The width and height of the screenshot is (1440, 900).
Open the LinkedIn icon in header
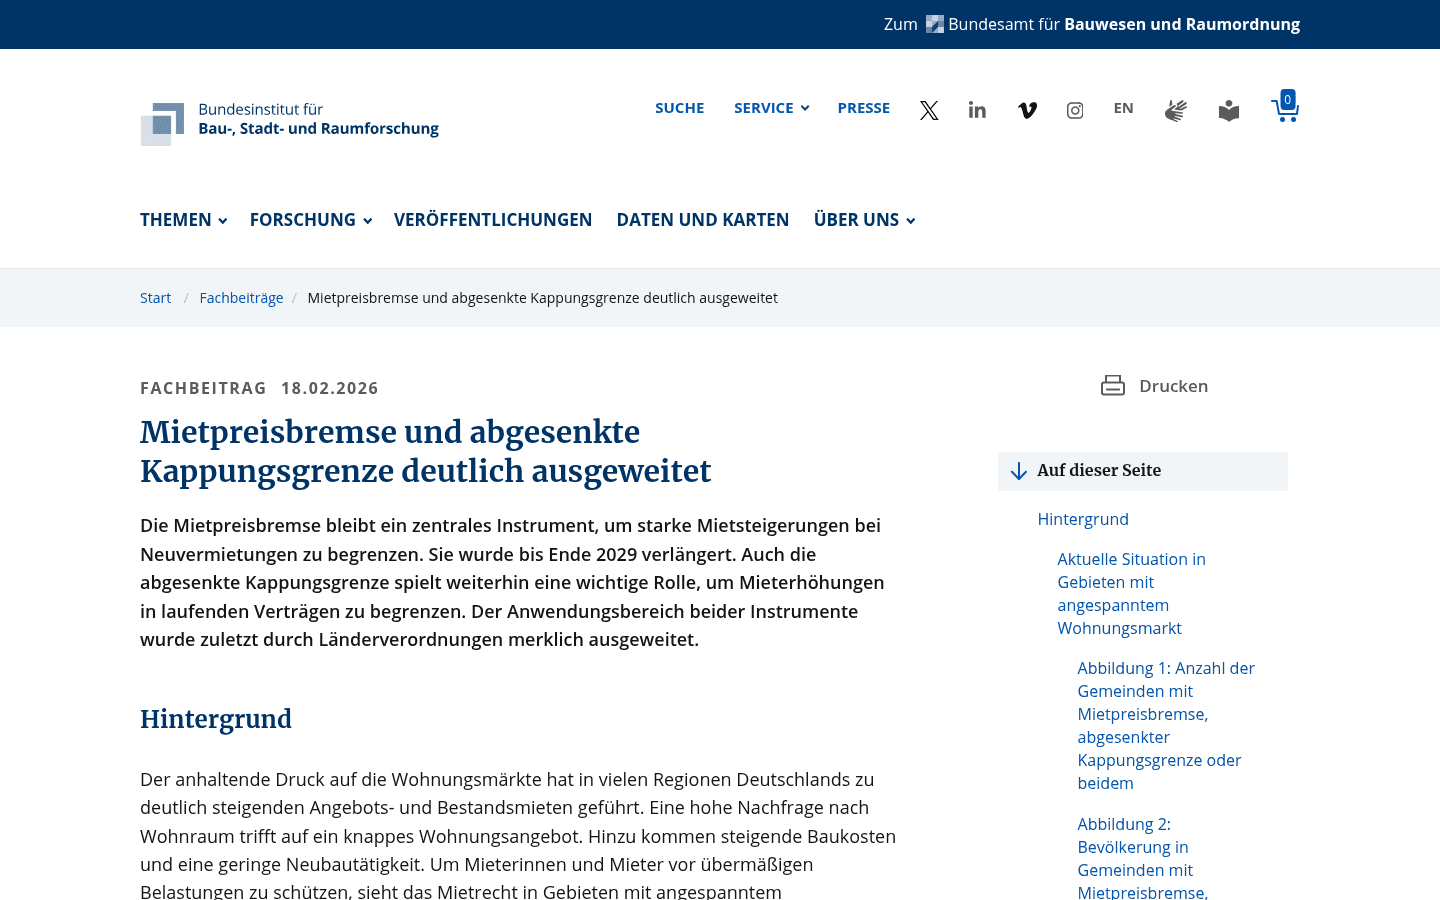point(977,110)
